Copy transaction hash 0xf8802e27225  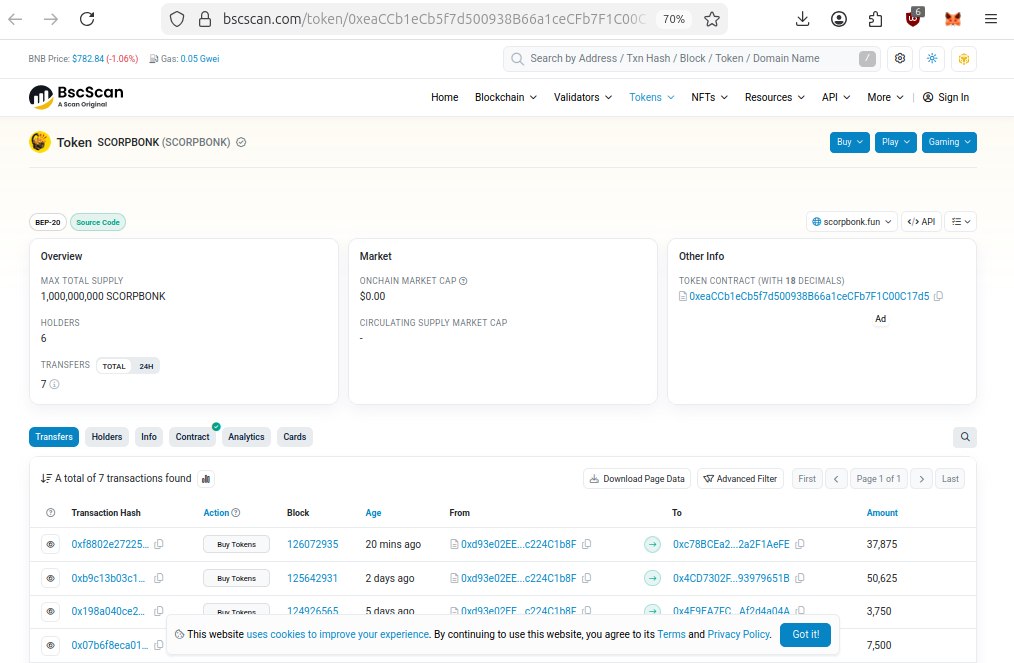[158, 545]
